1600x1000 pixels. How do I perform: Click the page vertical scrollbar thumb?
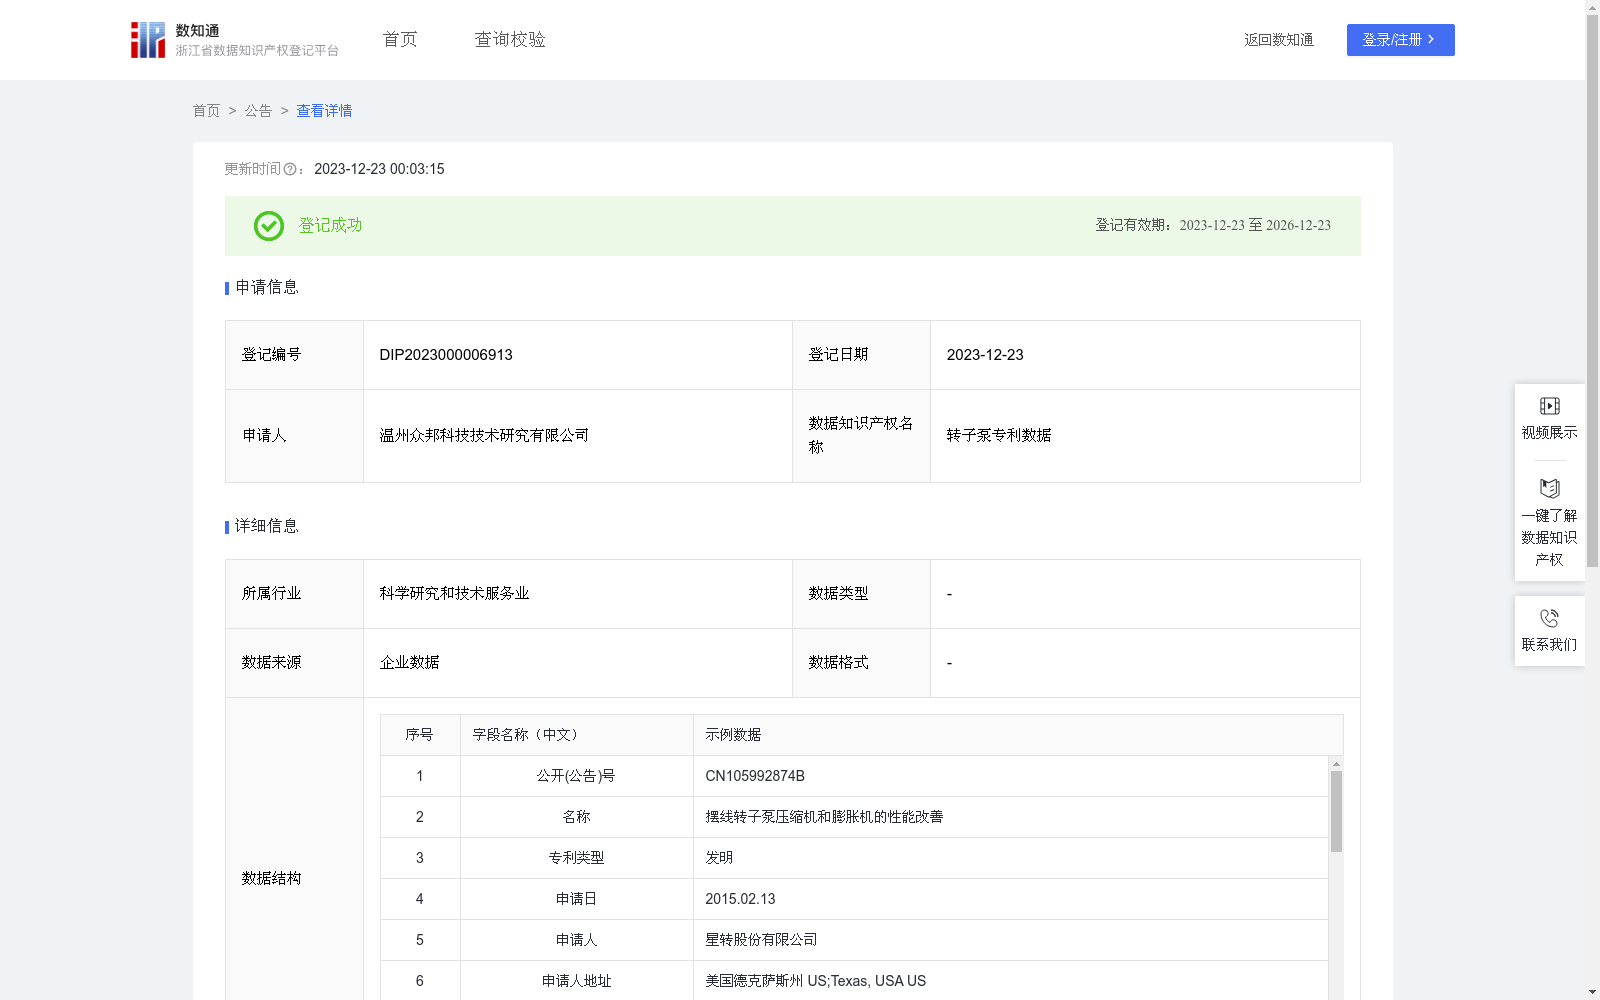[1592, 290]
